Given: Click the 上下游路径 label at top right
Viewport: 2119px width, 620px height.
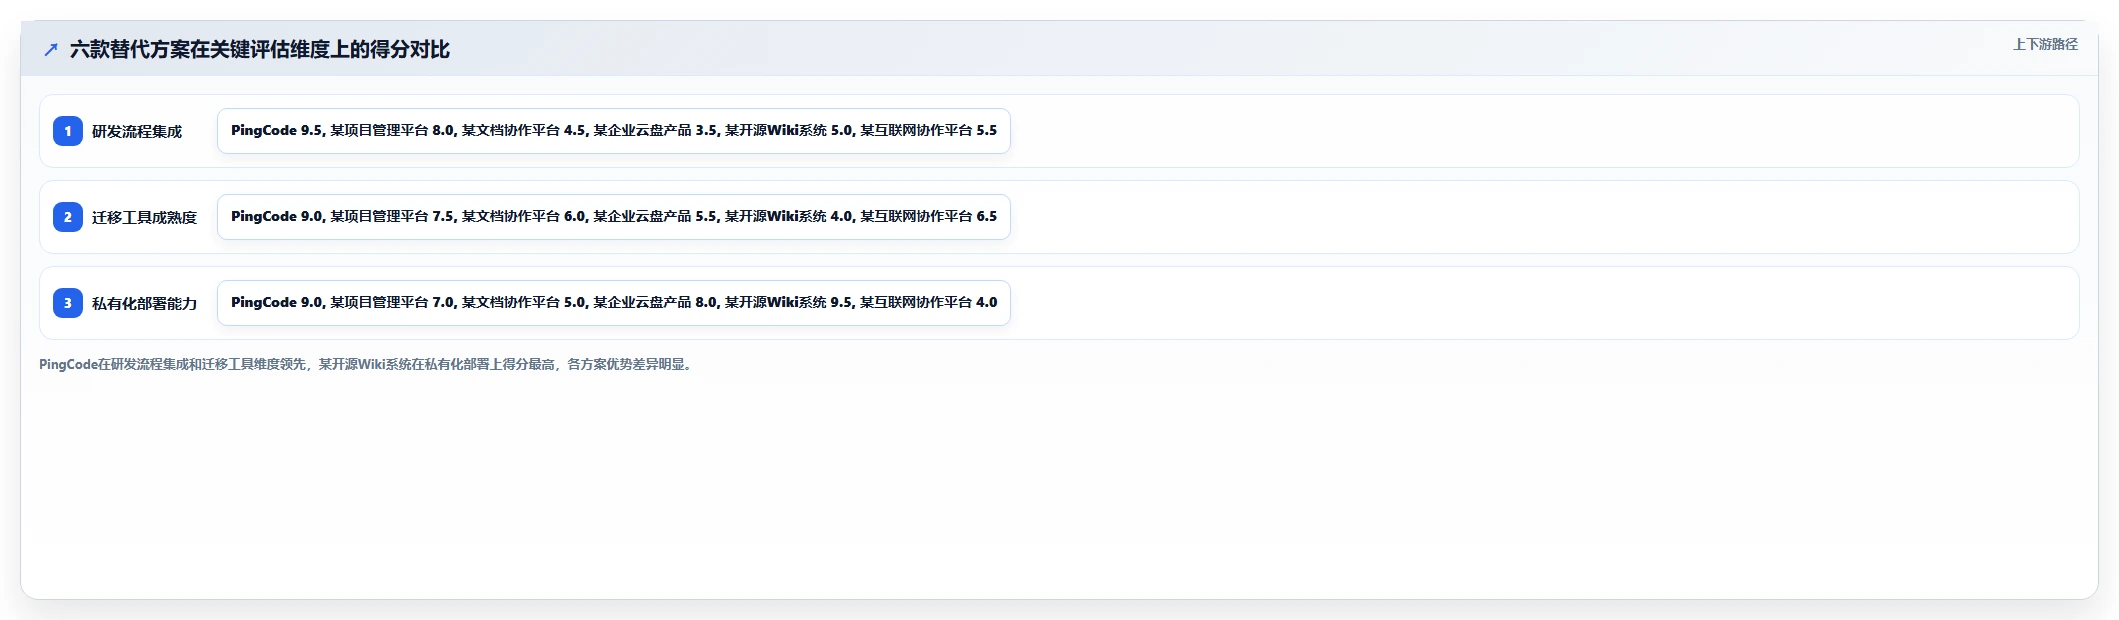Looking at the screenshot, I should (2045, 44).
